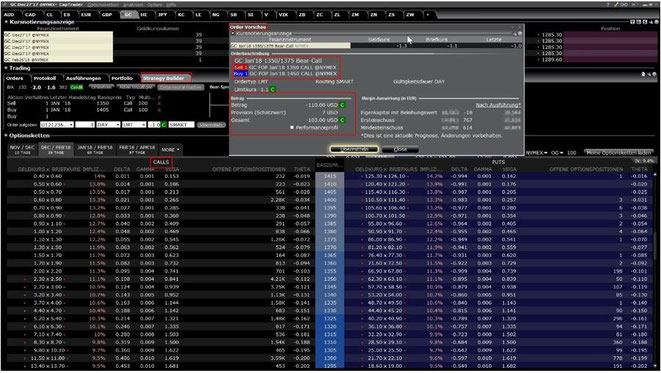661x373 pixels.
Task: Select the FEB'18 / APR'18 expiry tab
Action: pos(137,150)
